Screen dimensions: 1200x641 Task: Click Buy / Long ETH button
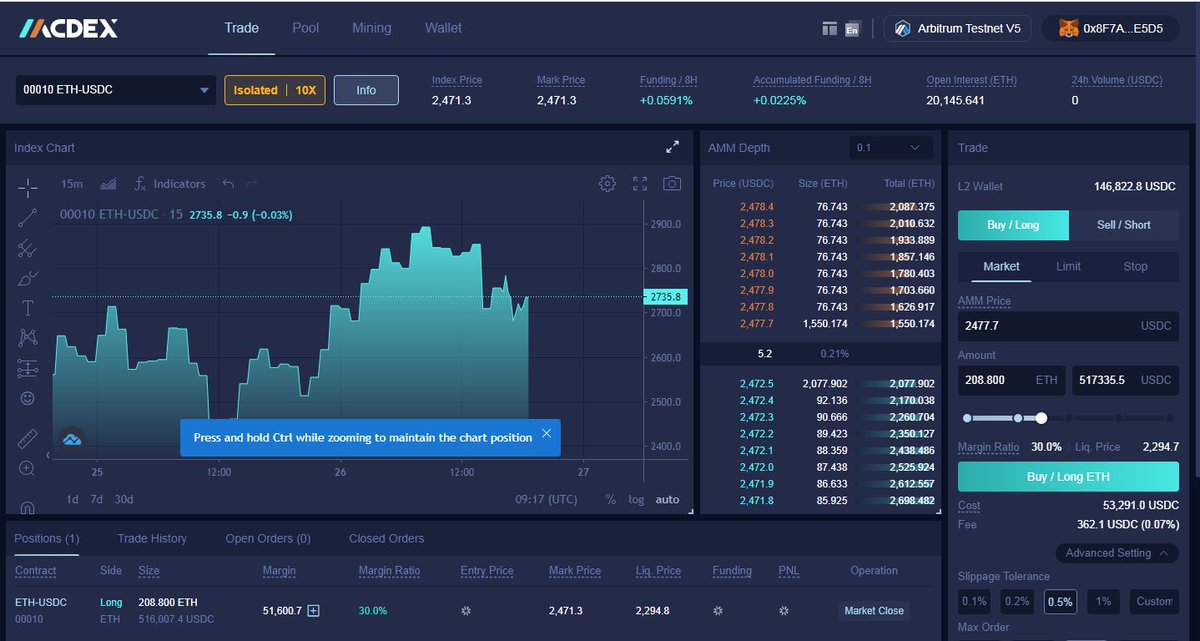pos(1068,477)
